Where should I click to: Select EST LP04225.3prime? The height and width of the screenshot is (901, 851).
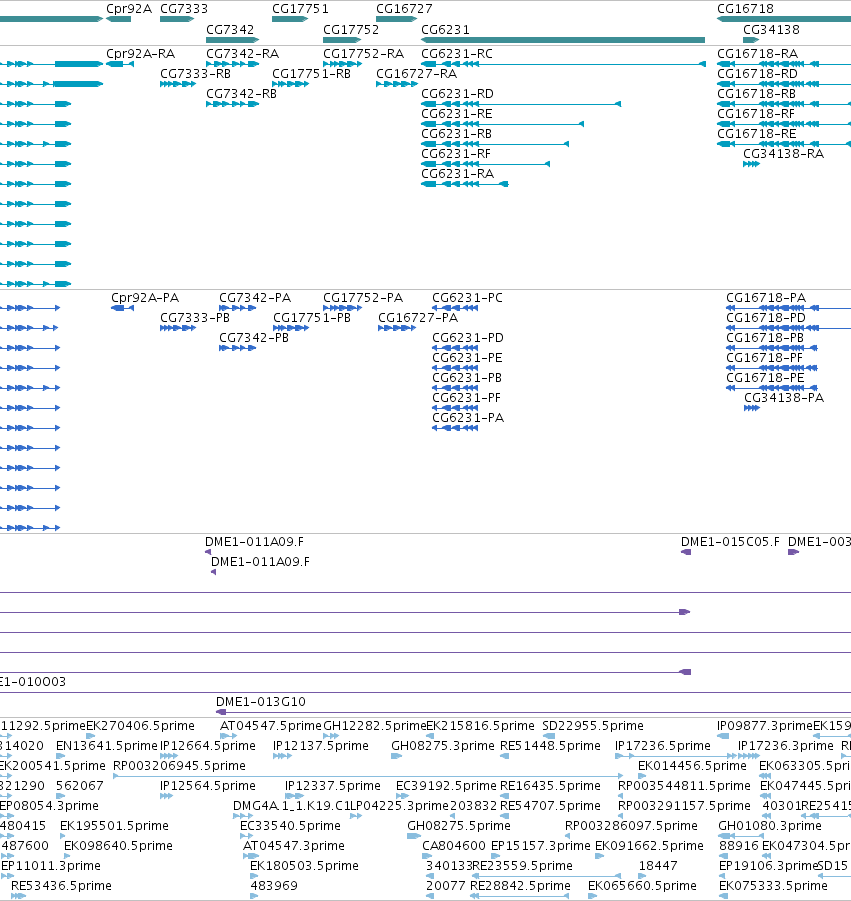point(399,806)
